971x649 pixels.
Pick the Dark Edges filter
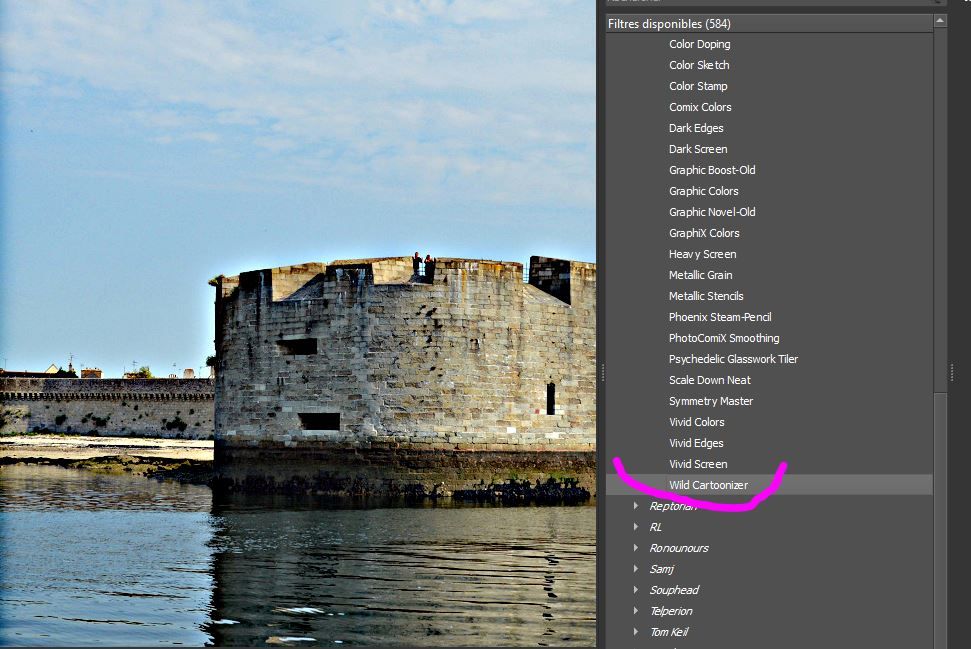point(695,128)
